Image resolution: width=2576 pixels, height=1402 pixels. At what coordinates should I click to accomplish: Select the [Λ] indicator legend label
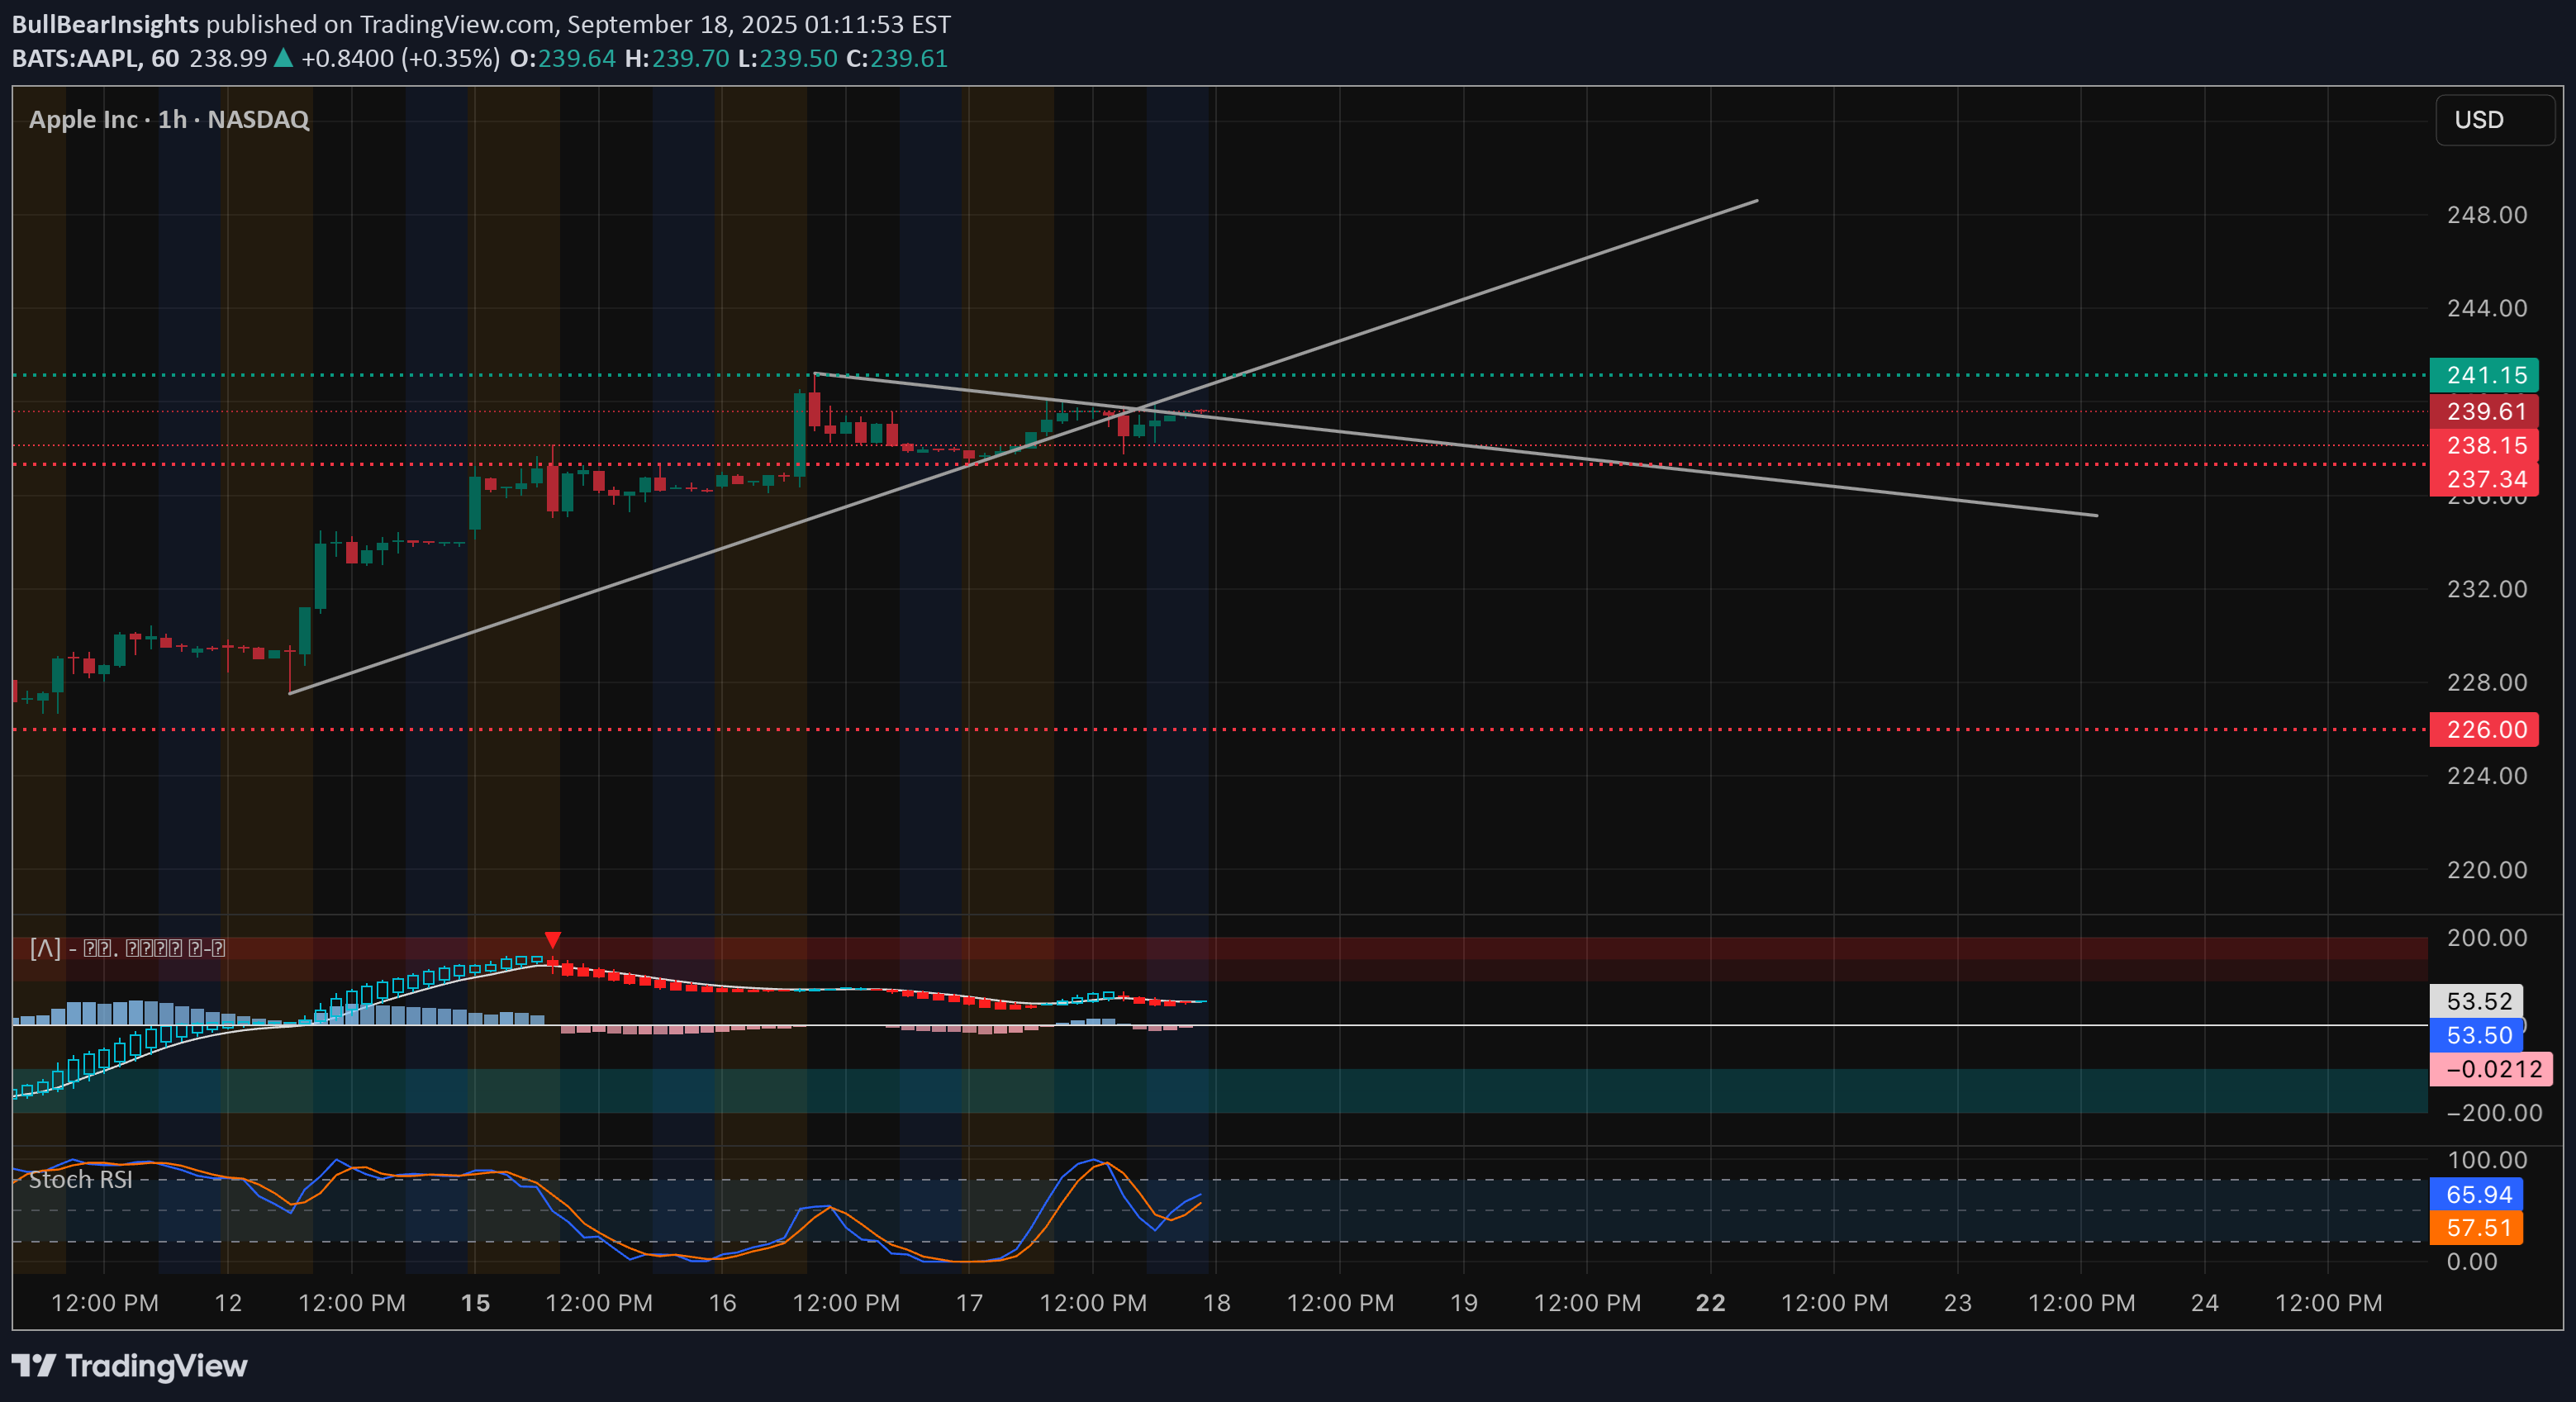click(x=128, y=947)
